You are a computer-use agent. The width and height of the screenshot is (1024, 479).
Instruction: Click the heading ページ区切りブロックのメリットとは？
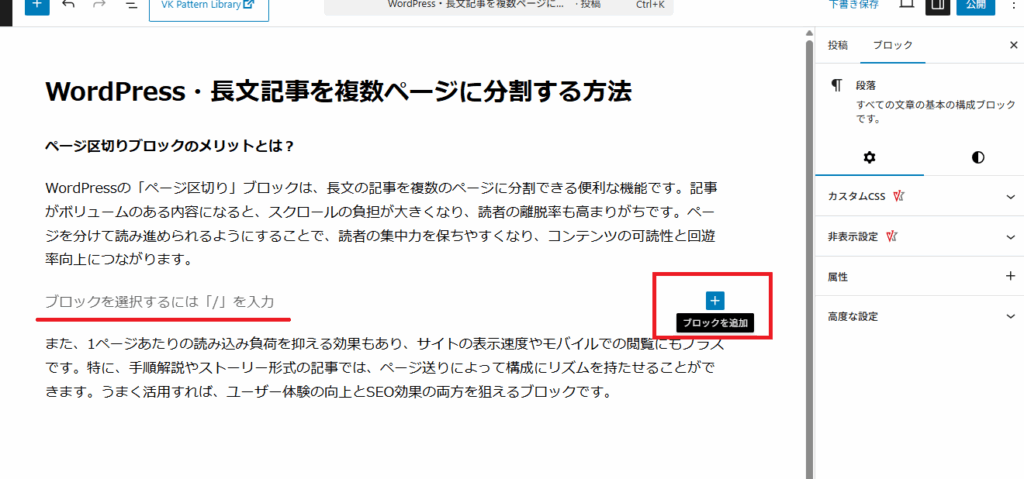[x=169, y=146]
